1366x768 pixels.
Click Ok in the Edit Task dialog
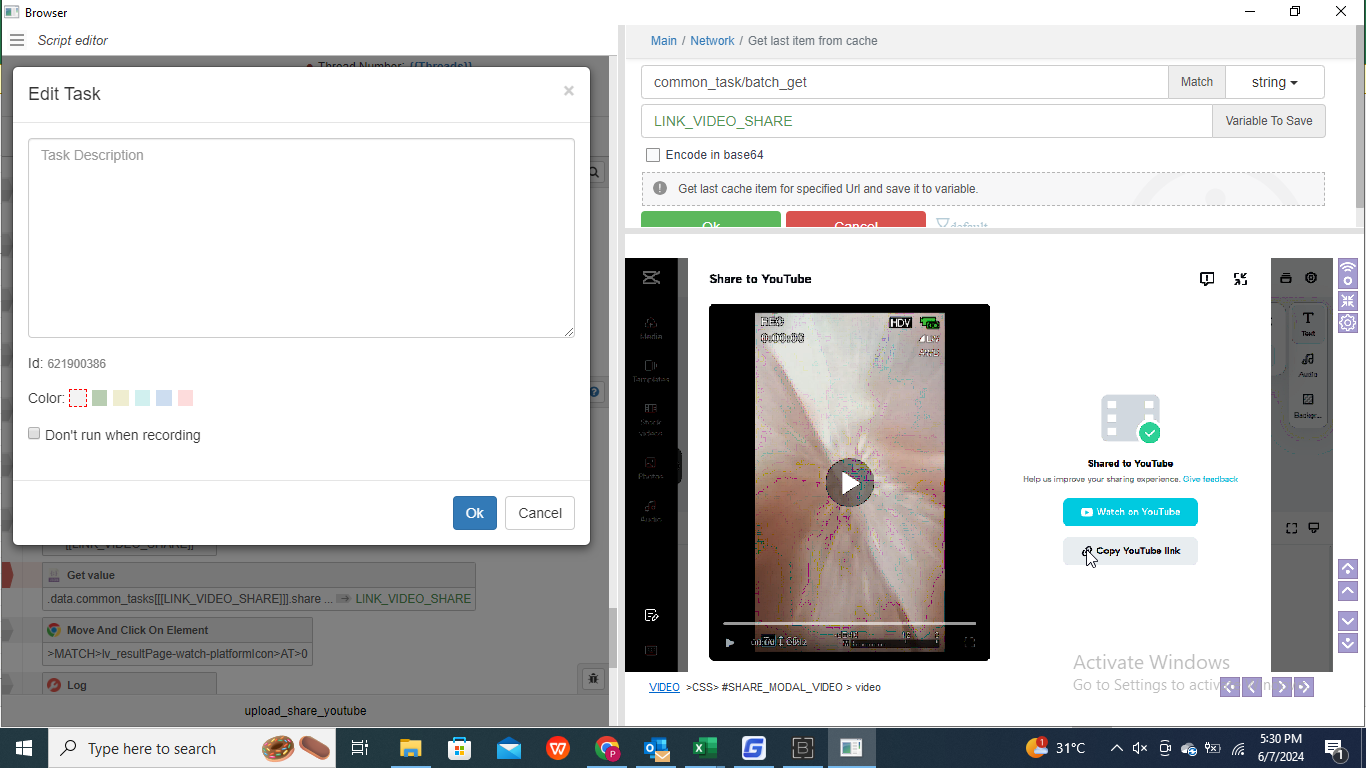[474, 513]
